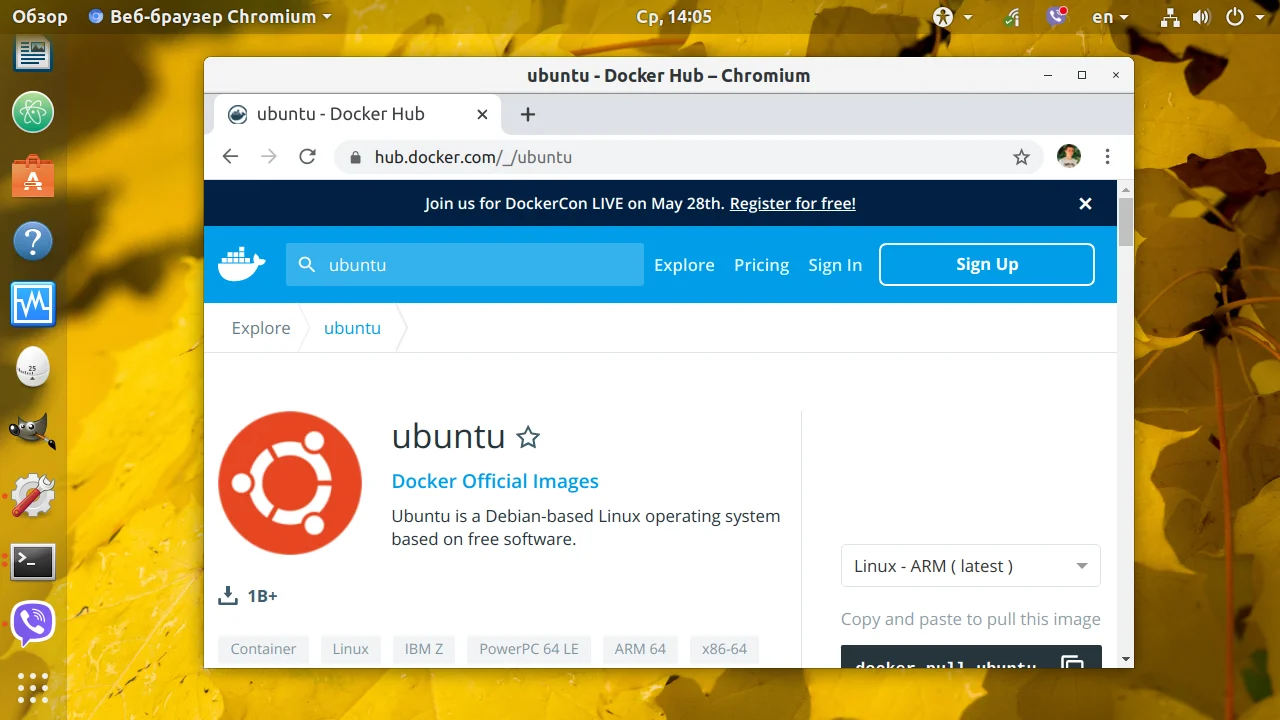The image size is (1280, 720).
Task: Bookmark this page with star icon
Action: [x=1021, y=157]
